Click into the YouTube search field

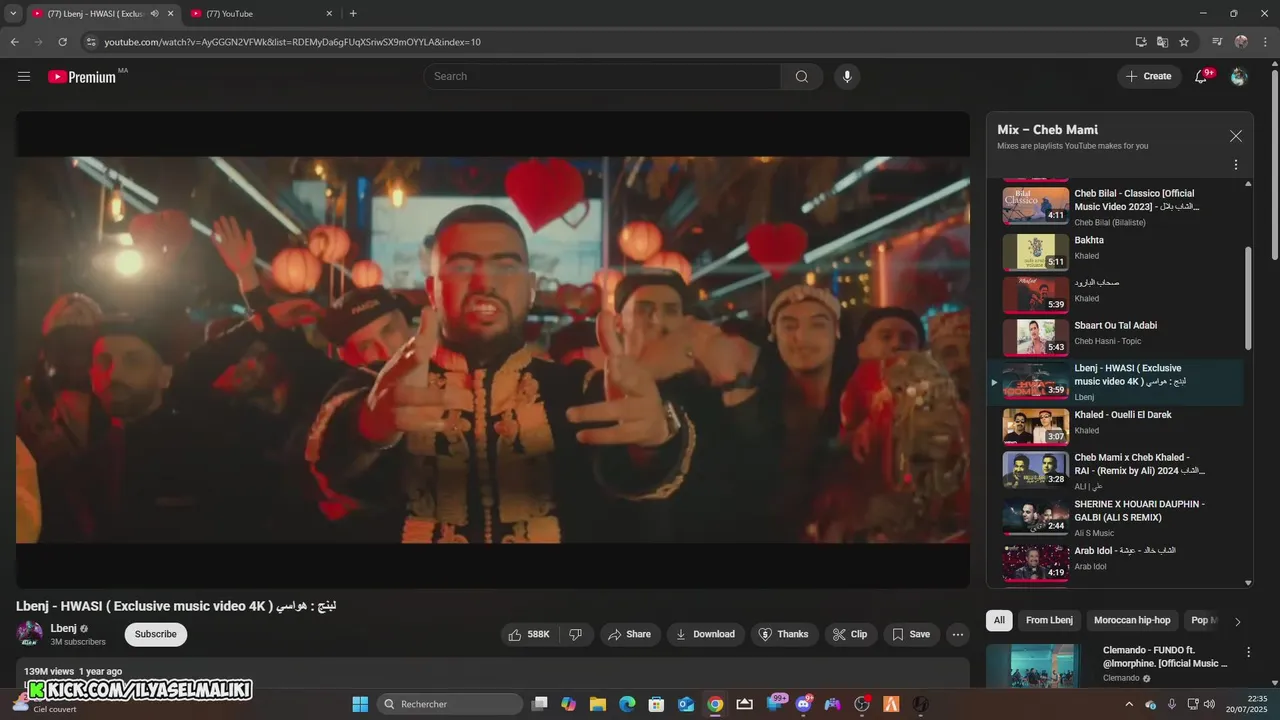pos(602,77)
